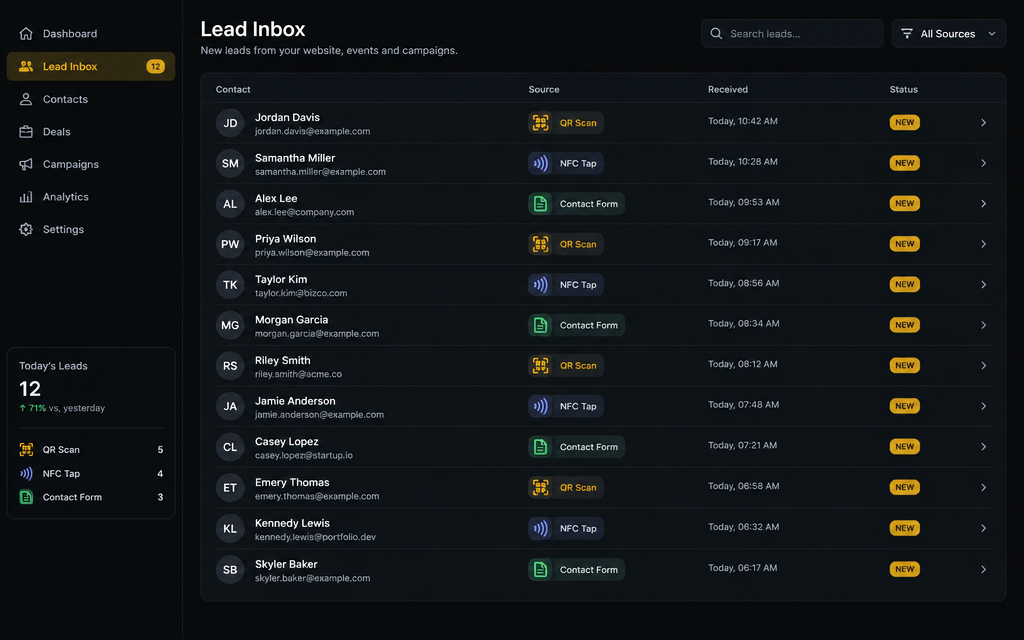Viewport: 1024px width, 640px height.
Task: Go to Dashboard in sidebar
Action: [91, 33]
